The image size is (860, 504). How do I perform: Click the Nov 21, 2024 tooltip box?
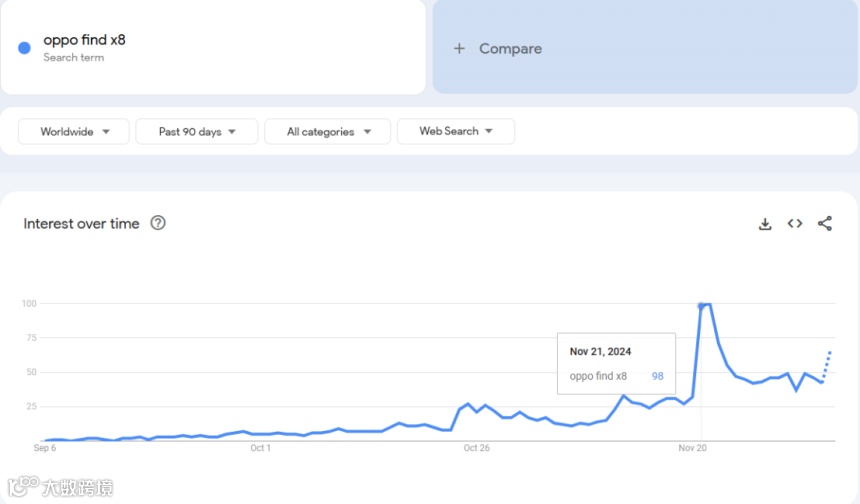coord(616,364)
